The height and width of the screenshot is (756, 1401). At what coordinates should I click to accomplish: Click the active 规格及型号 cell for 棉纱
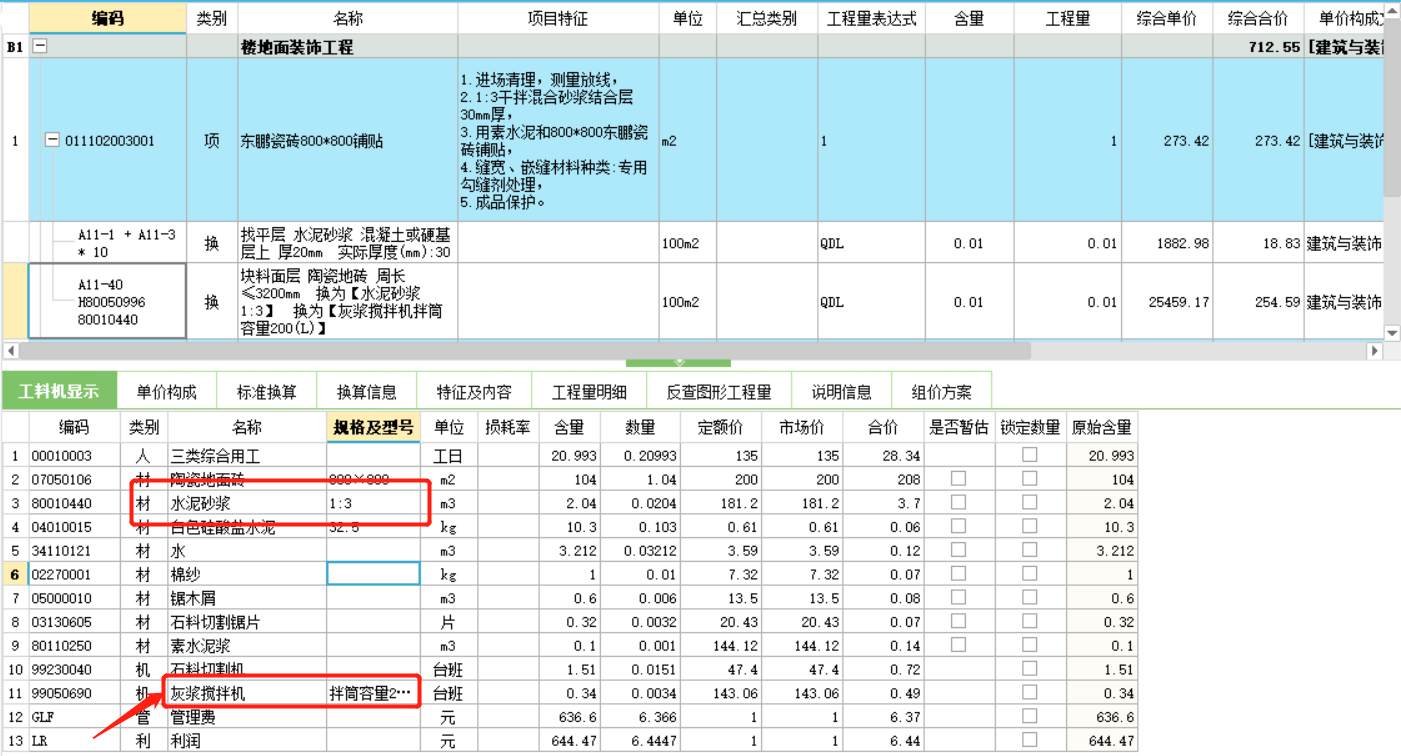373,574
